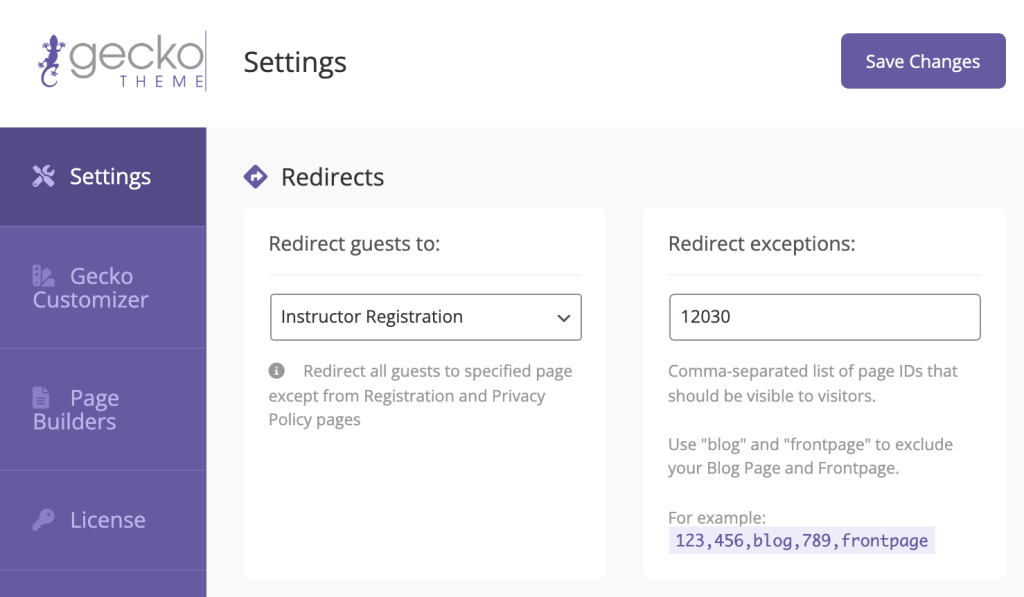The image size is (1024, 597).
Task: Expand the dropdown chevron for guest redirect
Action: tap(564, 318)
